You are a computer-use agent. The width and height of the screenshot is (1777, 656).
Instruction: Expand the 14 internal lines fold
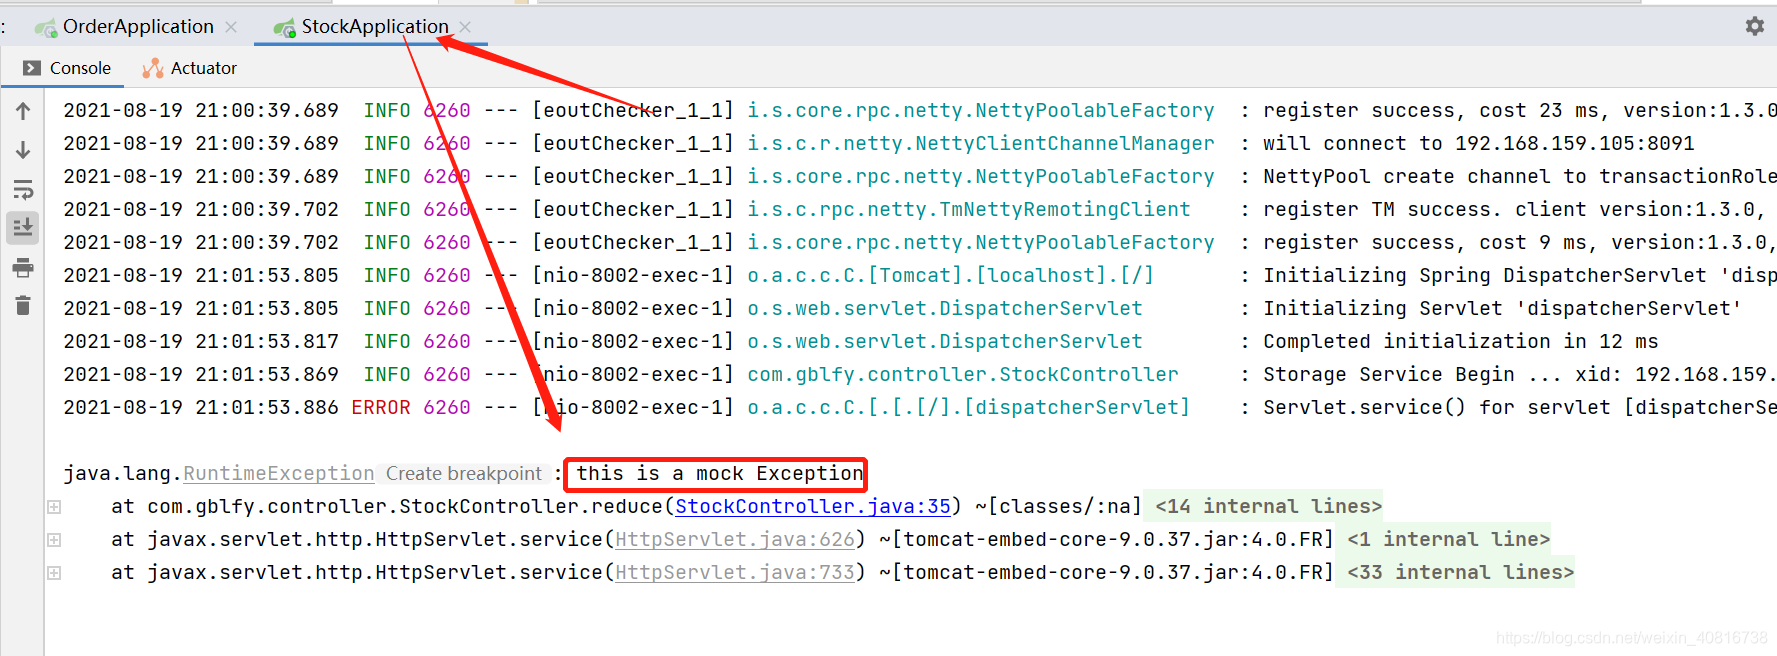point(1268,506)
